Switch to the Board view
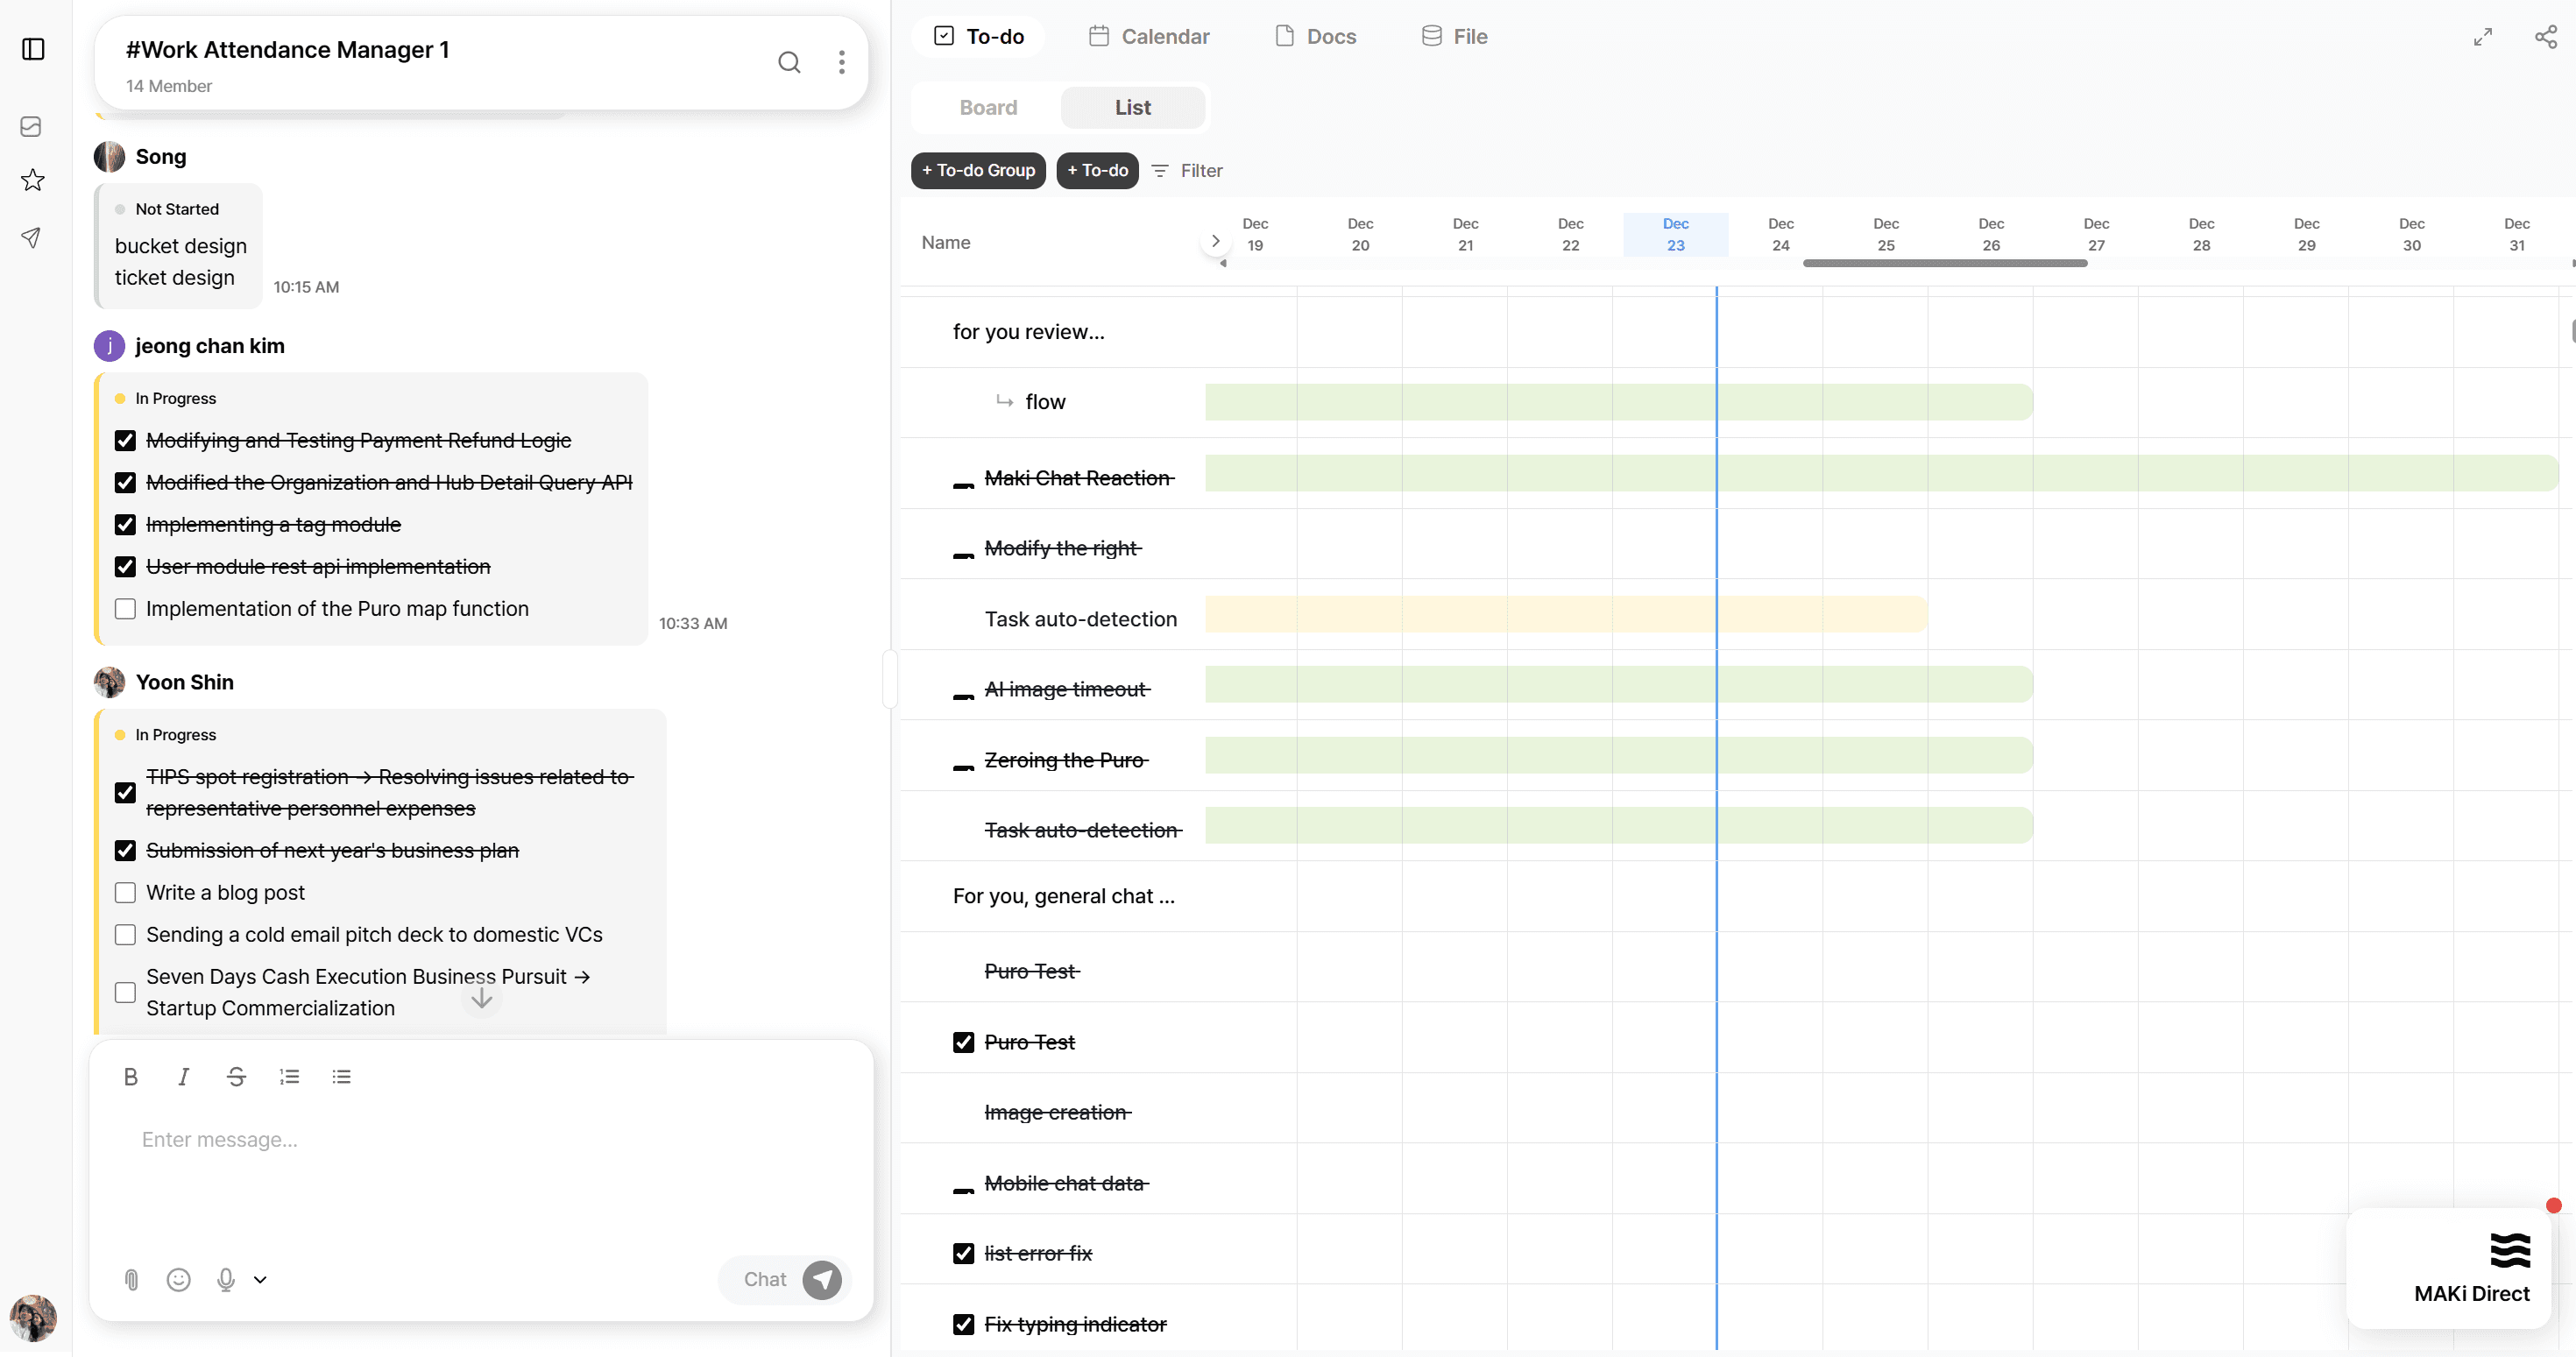This screenshot has height=1357, width=2576. pos(988,108)
